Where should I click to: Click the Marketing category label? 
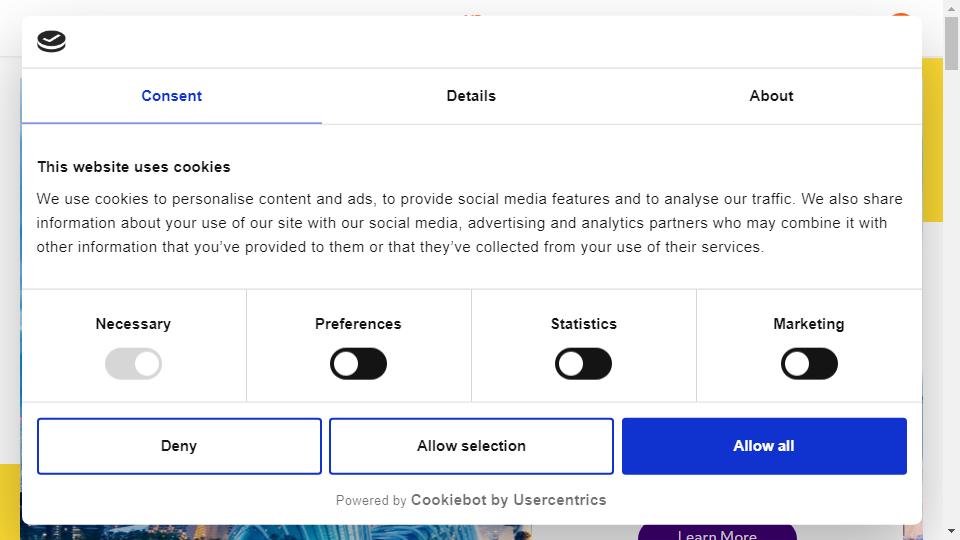pyautogui.click(x=809, y=324)
